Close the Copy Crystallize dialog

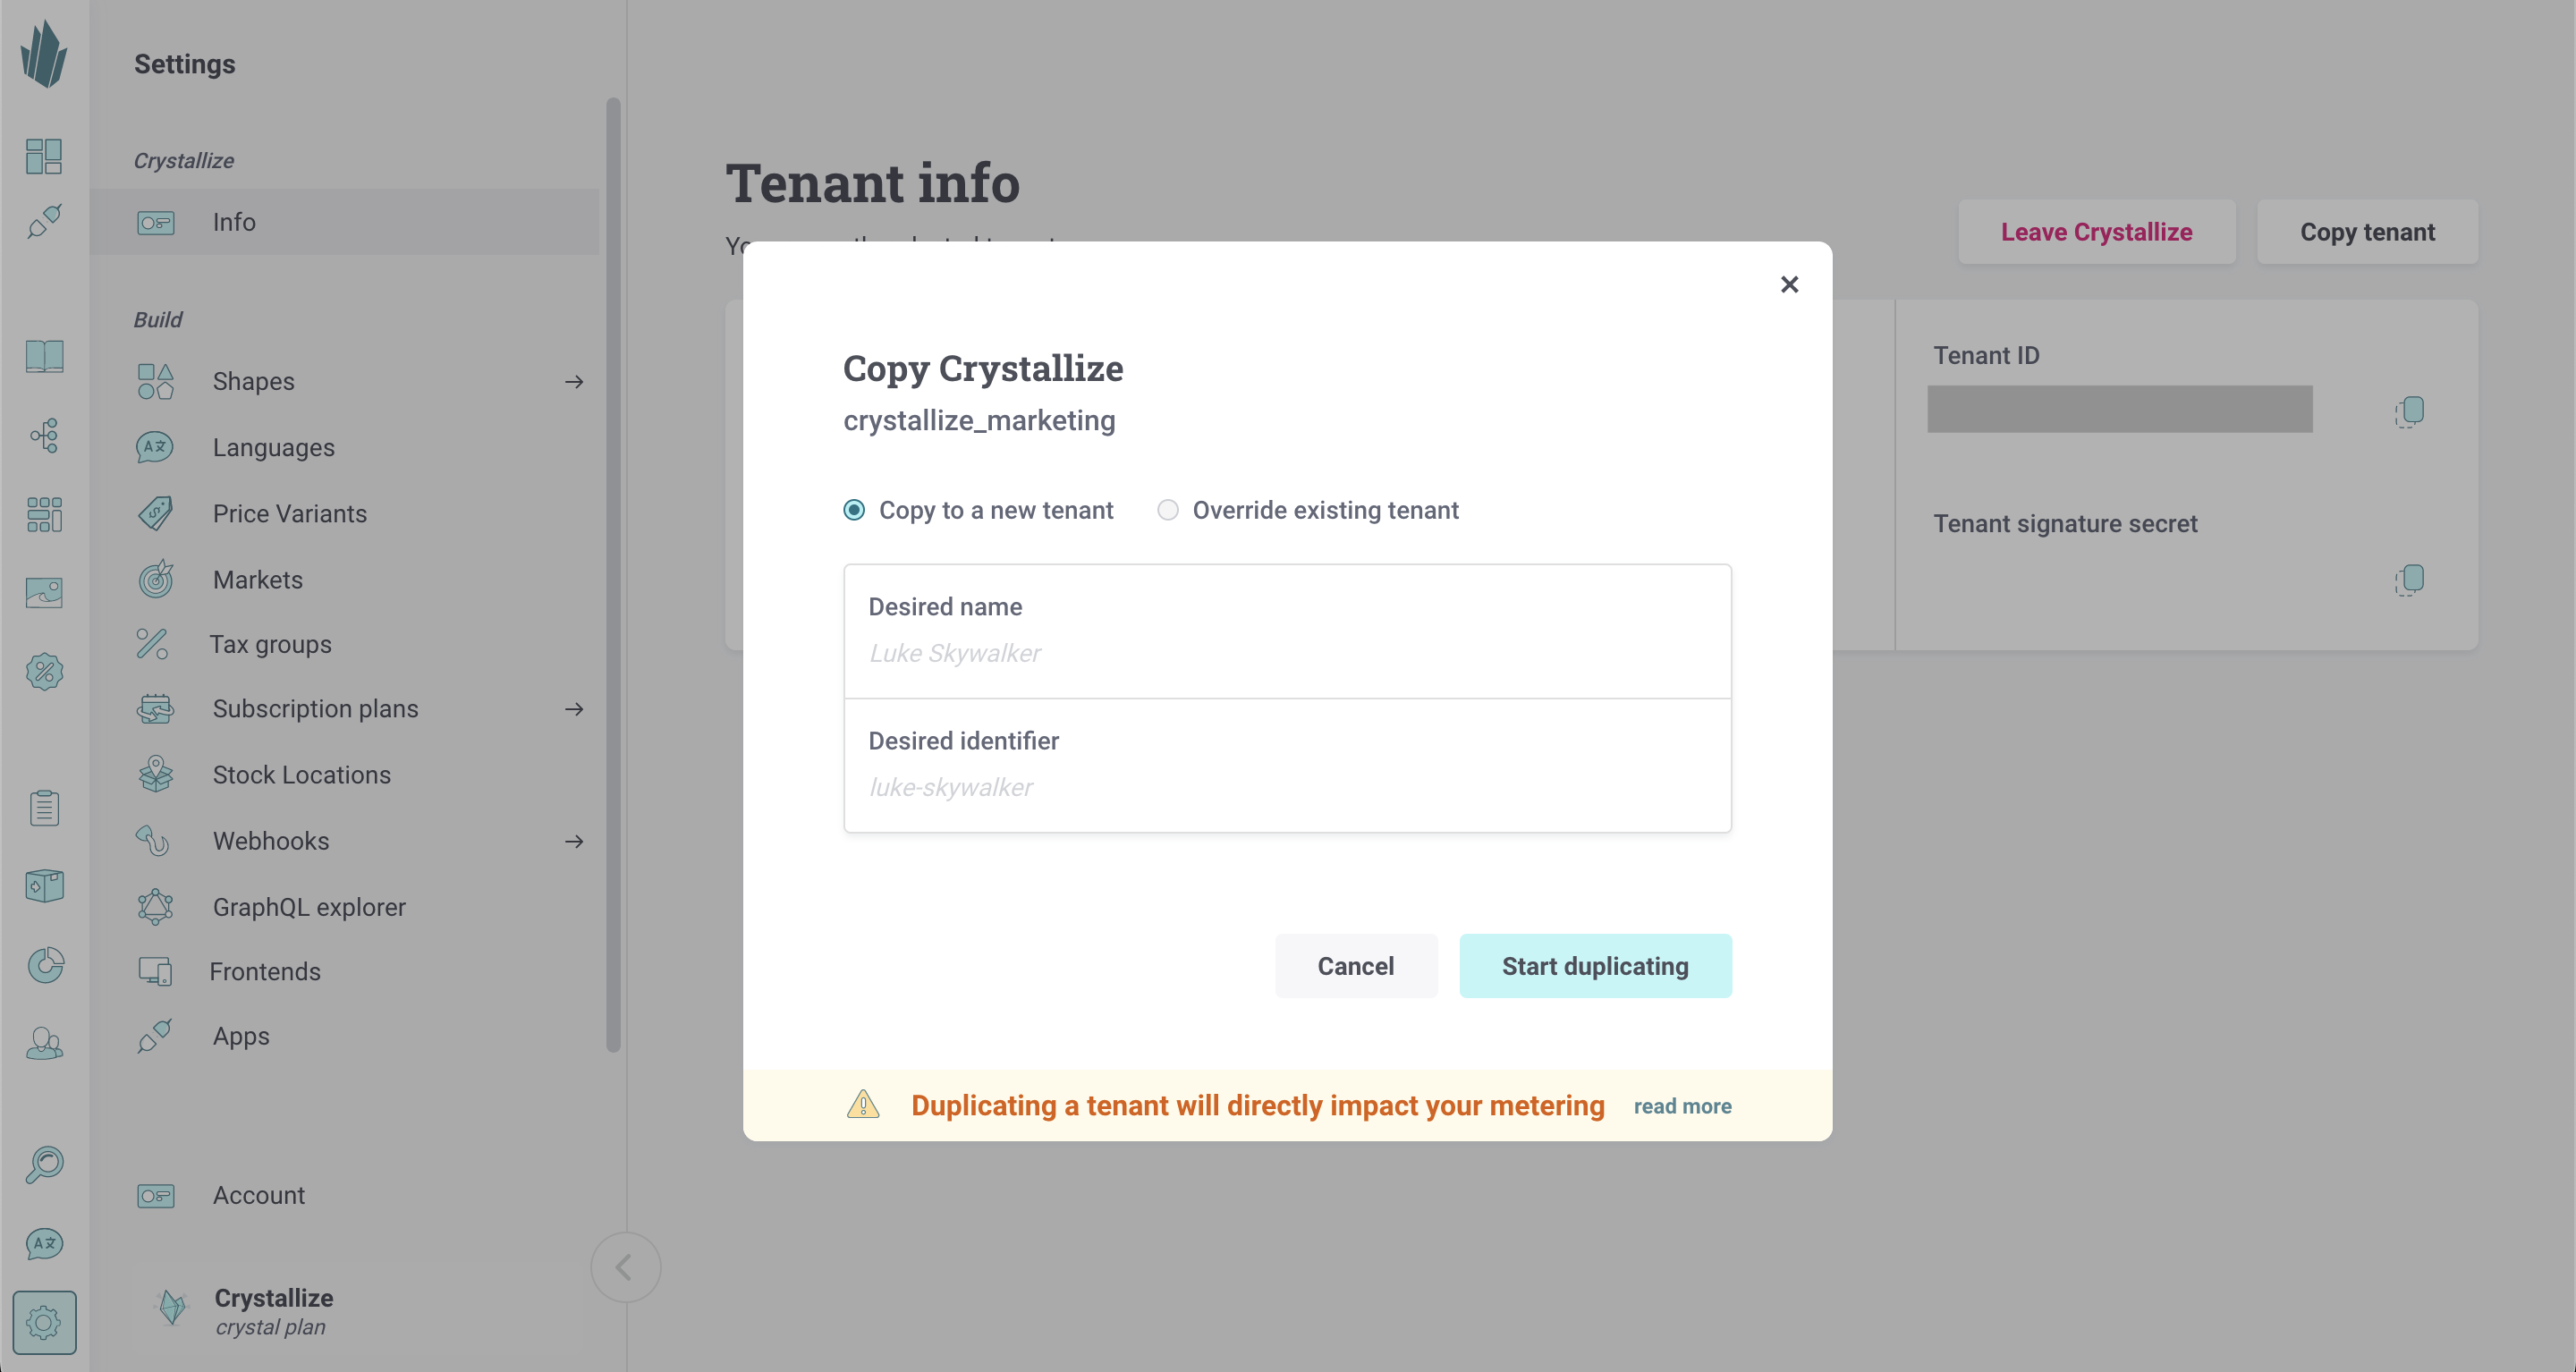1789,285
